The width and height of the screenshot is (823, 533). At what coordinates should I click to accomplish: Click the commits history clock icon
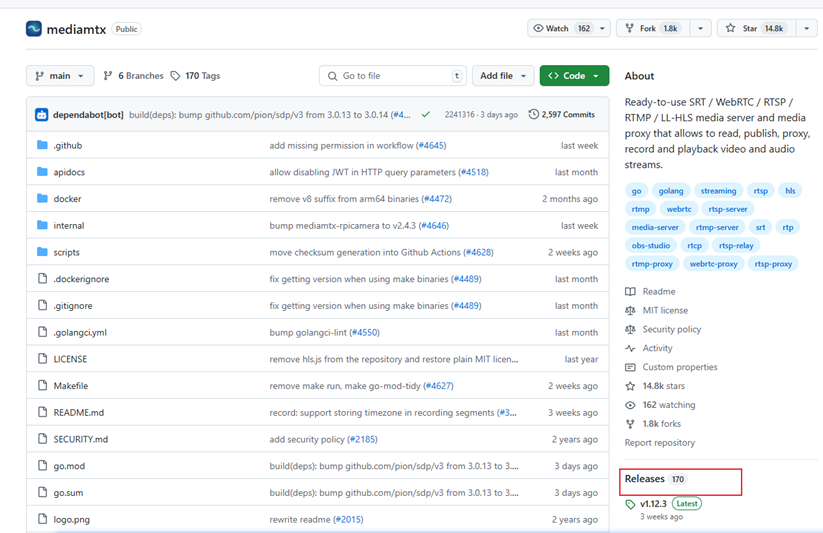click(x=533, y=114)
